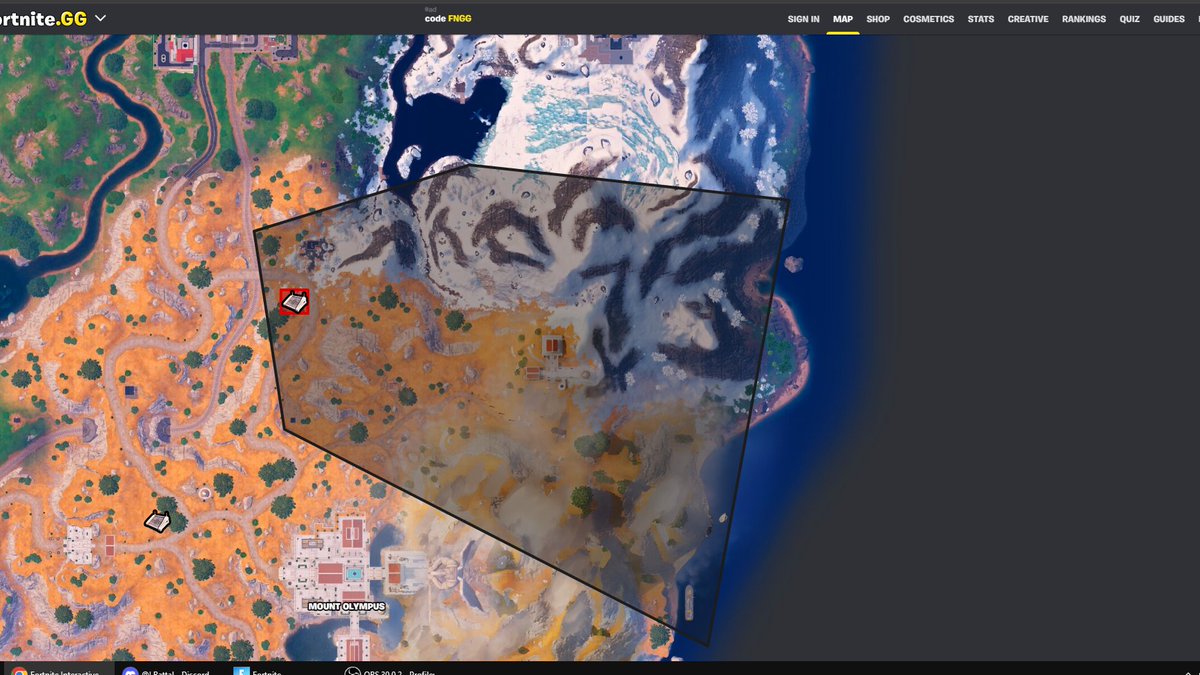Open the STATS page

pos(981,19)
